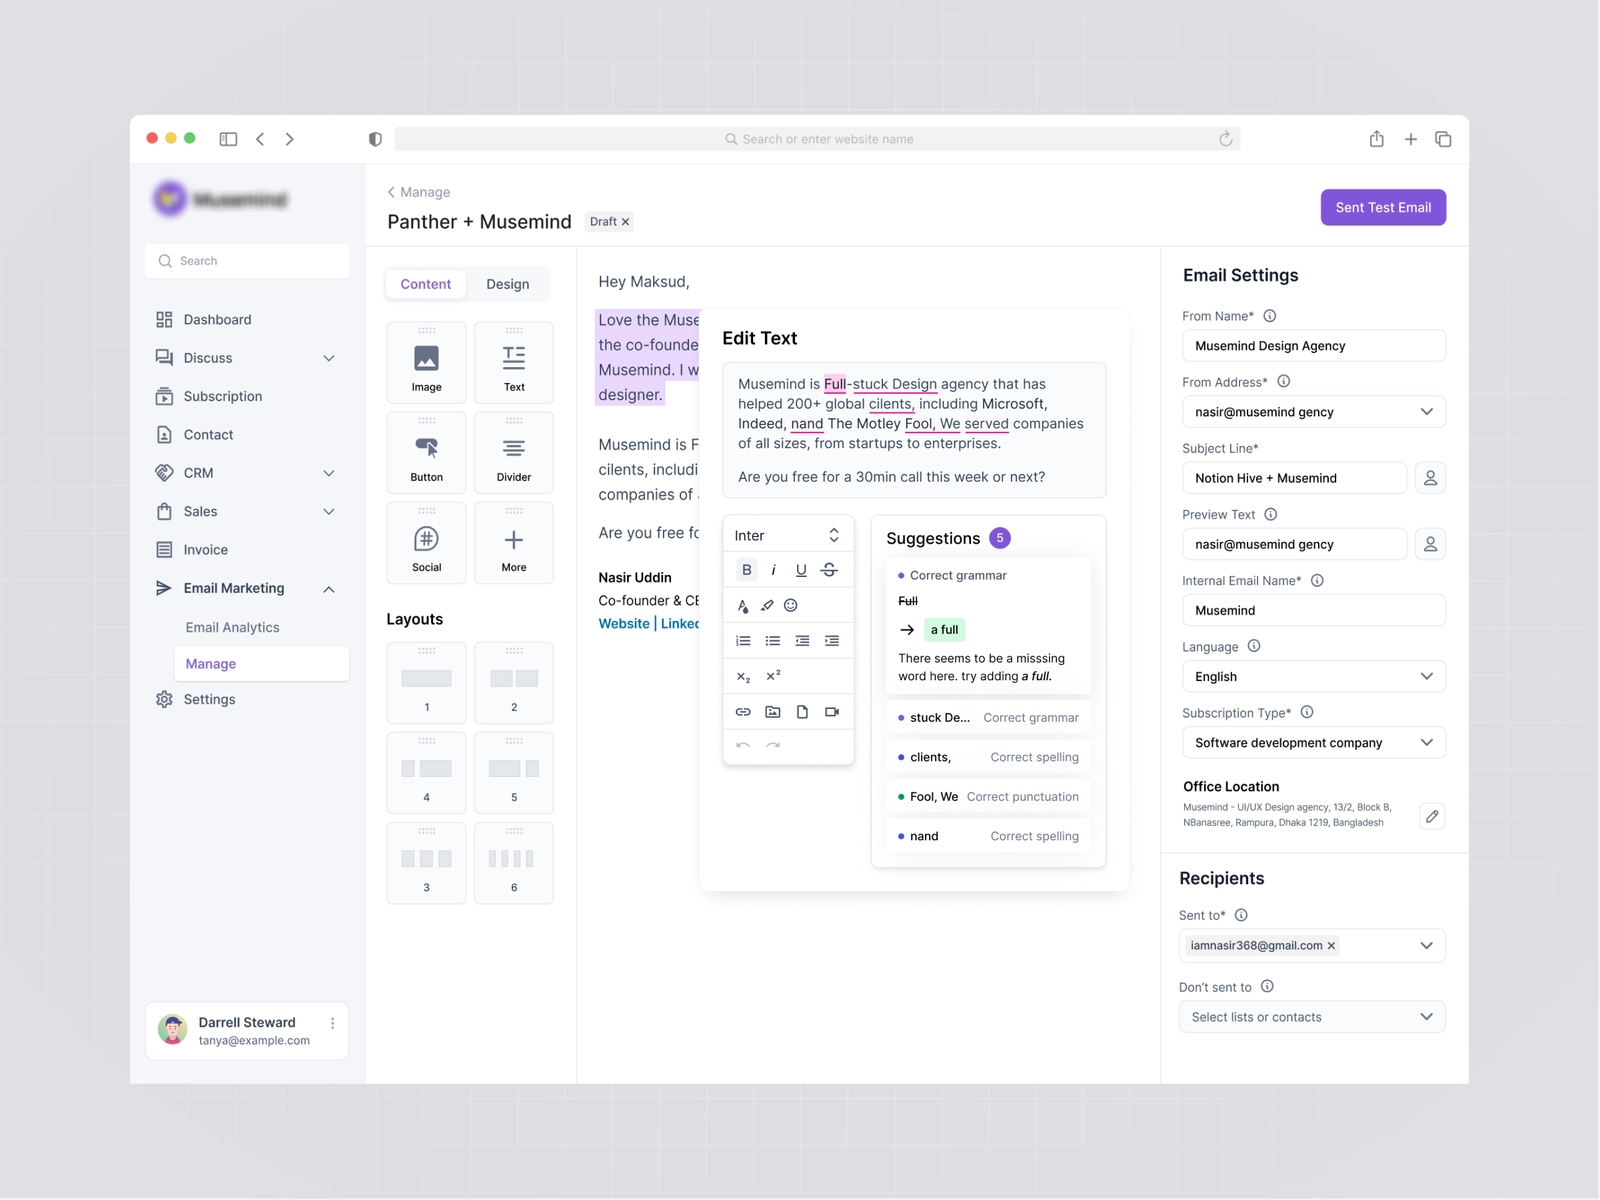Remove the Draft tag

point(626,222)
